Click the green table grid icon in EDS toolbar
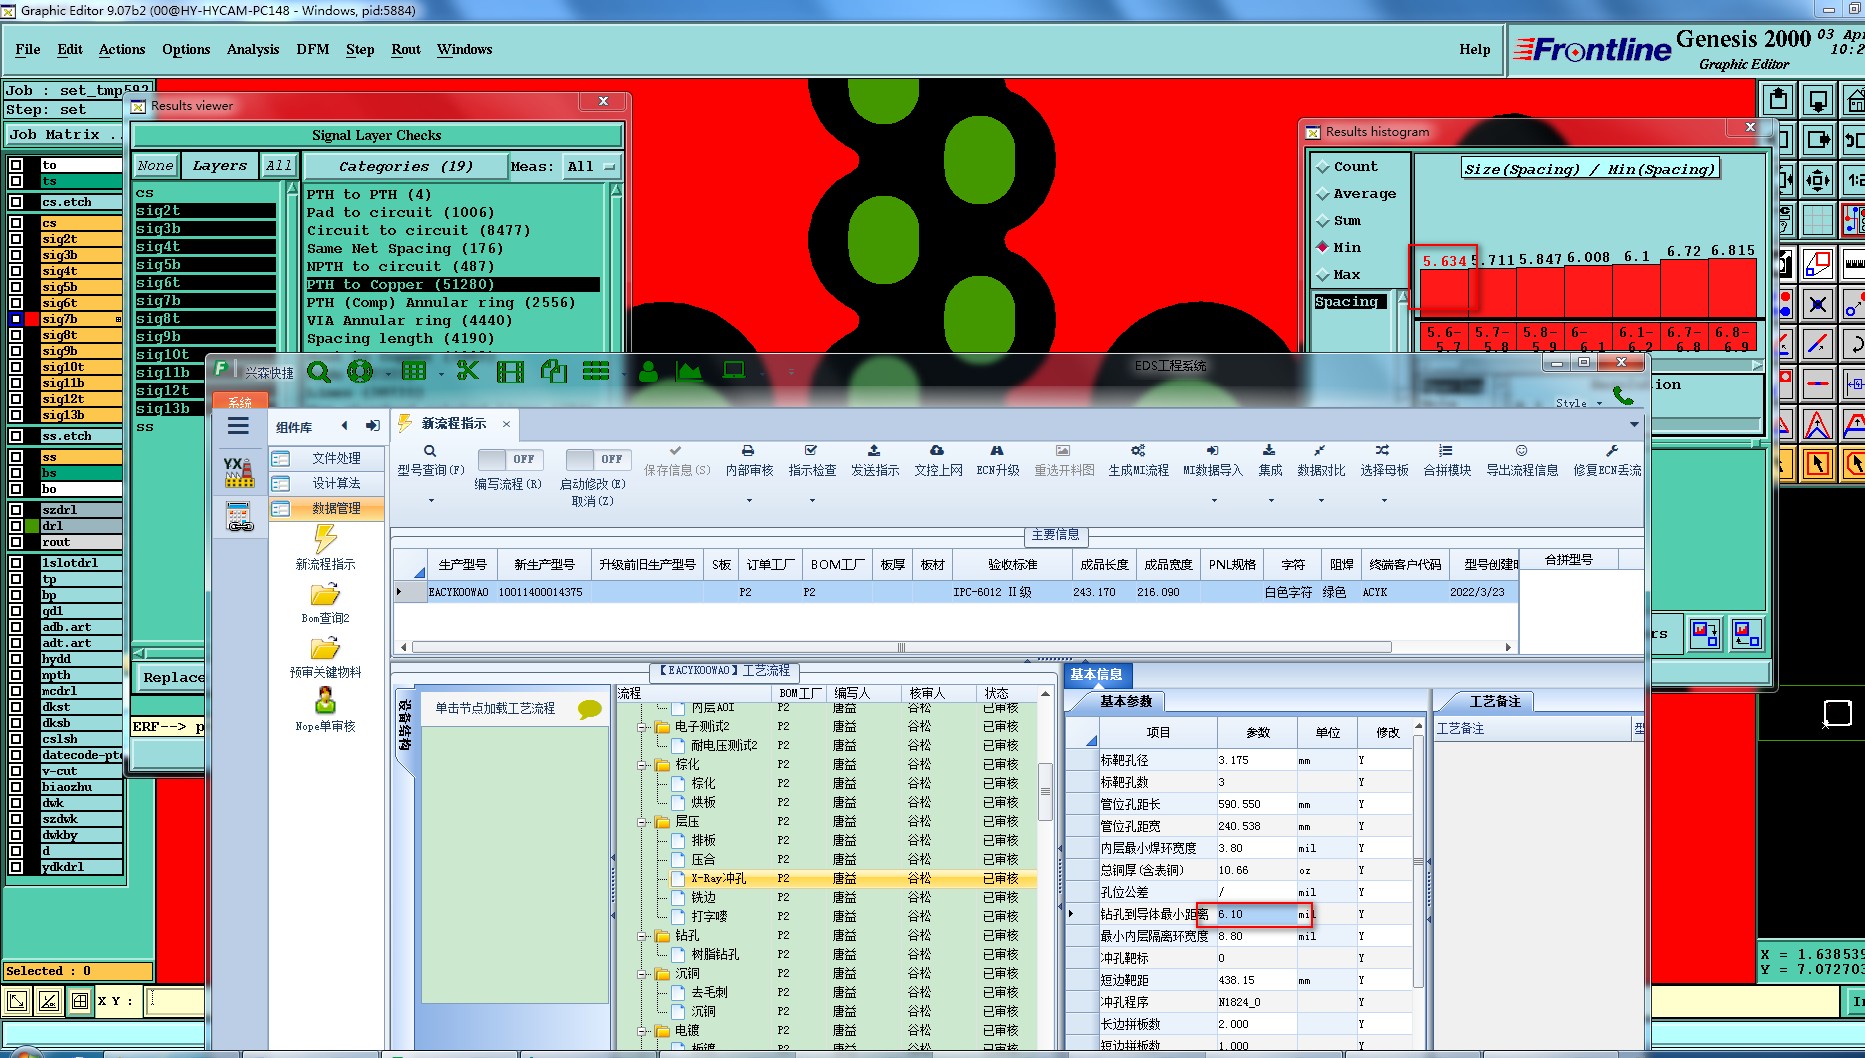Screen dimensions: 1865x1058 413,371
